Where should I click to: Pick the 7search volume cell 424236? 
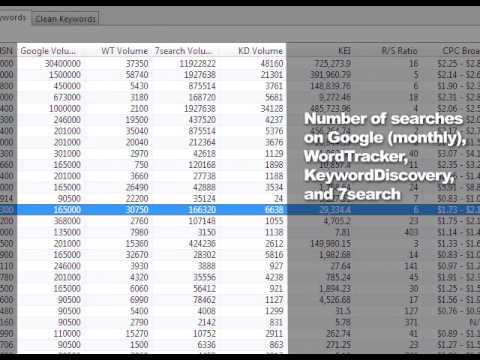click(202, 244)
